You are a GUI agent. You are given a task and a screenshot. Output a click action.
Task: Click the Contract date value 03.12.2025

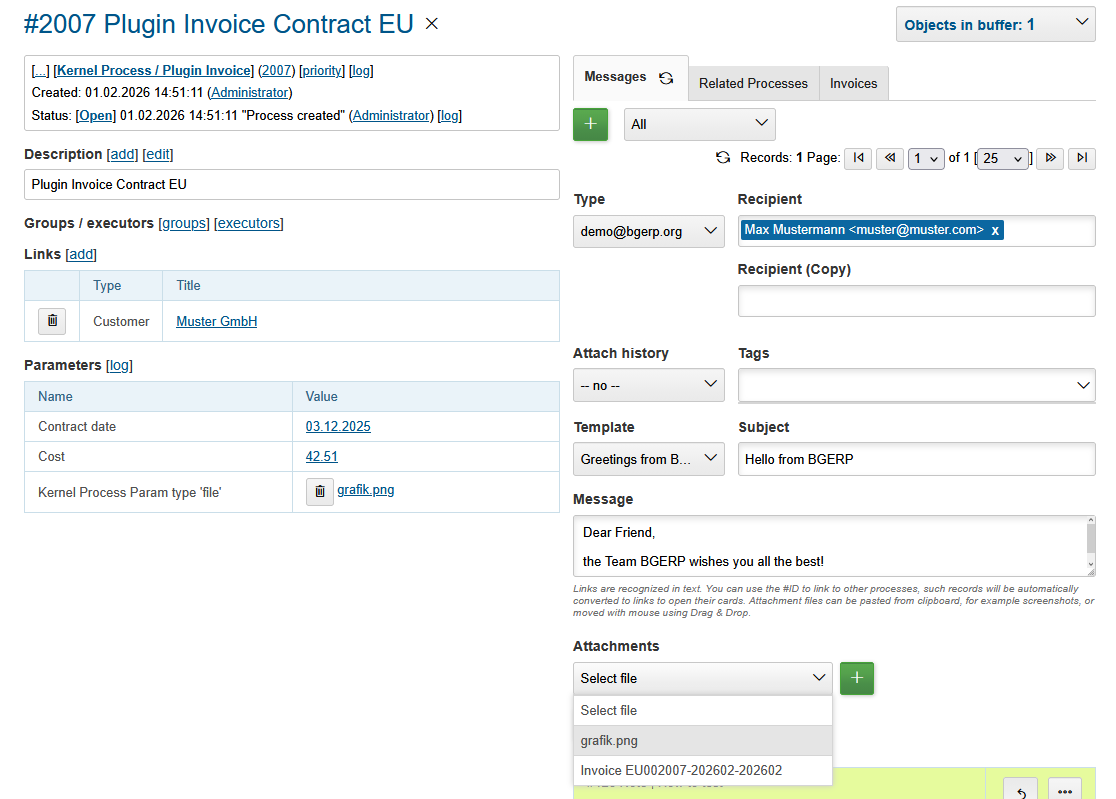[x=338, y=426]
